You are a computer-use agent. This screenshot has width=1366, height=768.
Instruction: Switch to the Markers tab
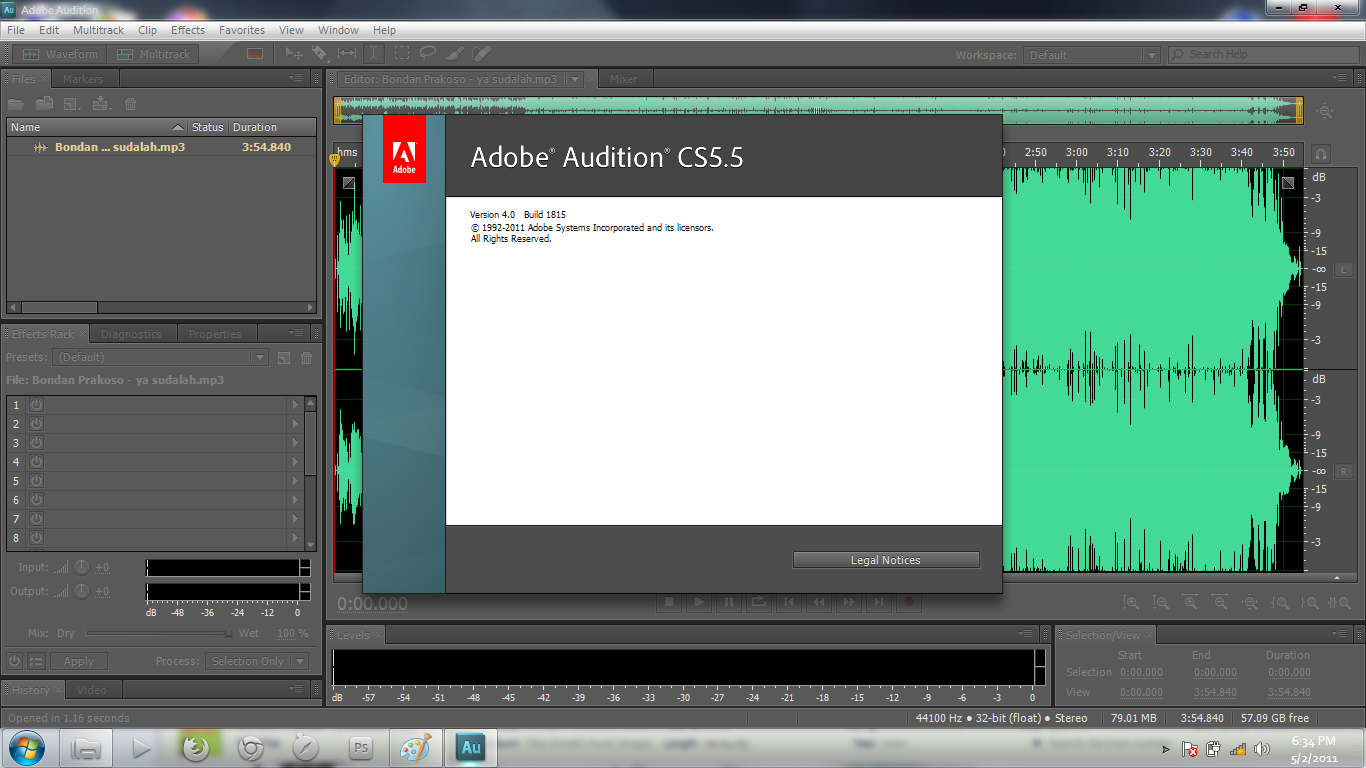pos(83,79)
